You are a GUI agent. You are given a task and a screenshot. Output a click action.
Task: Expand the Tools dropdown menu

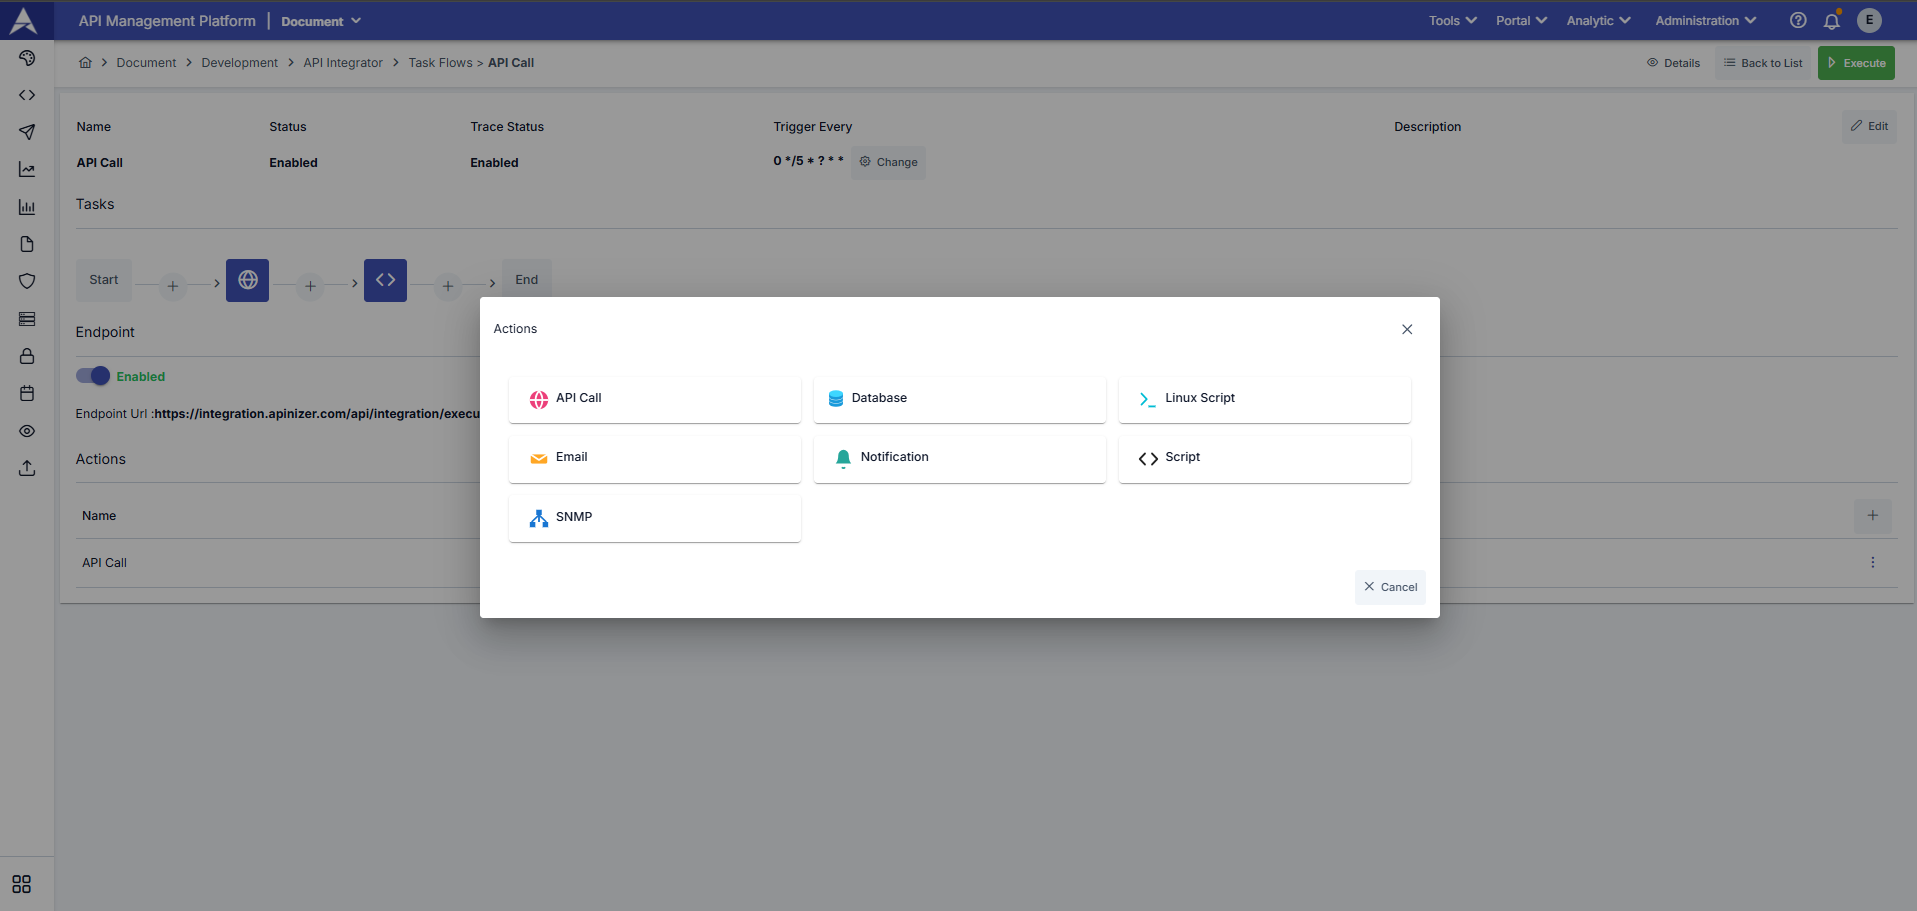click(x=1451, y=21)
